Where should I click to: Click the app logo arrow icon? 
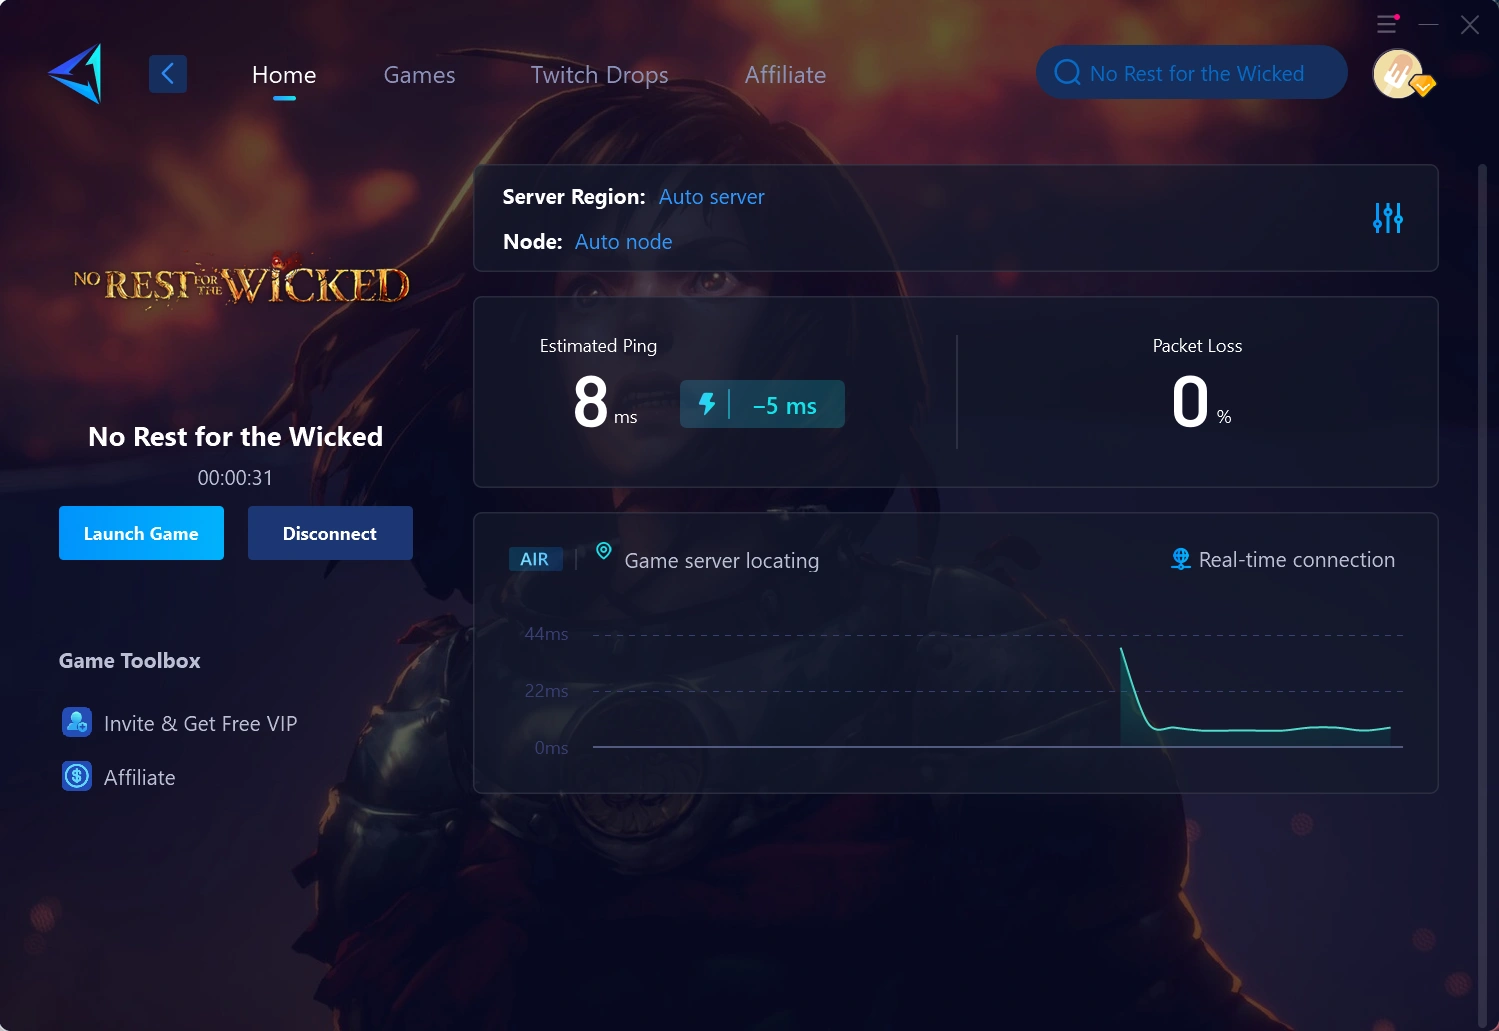point(75,74)
